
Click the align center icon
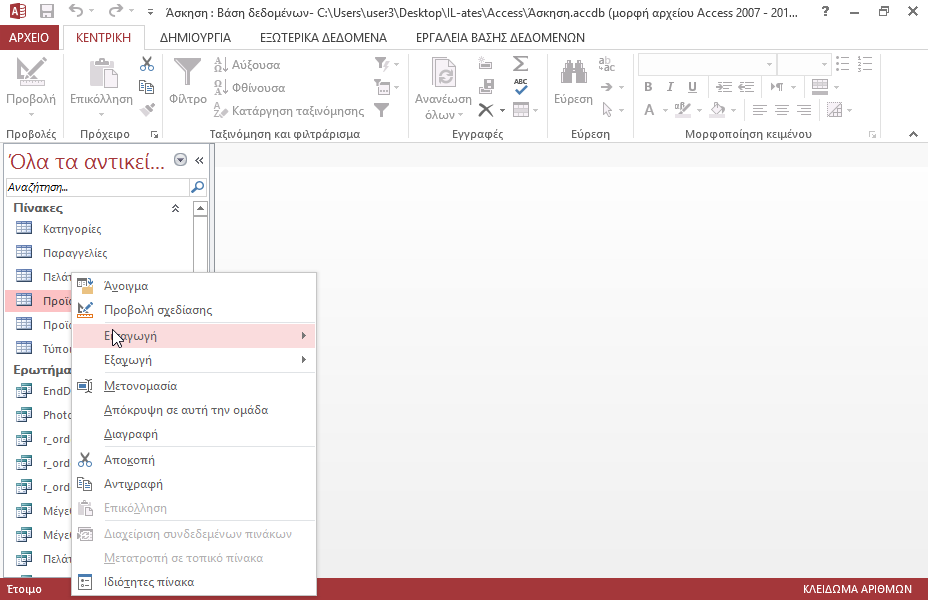click(x=782, y=110)
